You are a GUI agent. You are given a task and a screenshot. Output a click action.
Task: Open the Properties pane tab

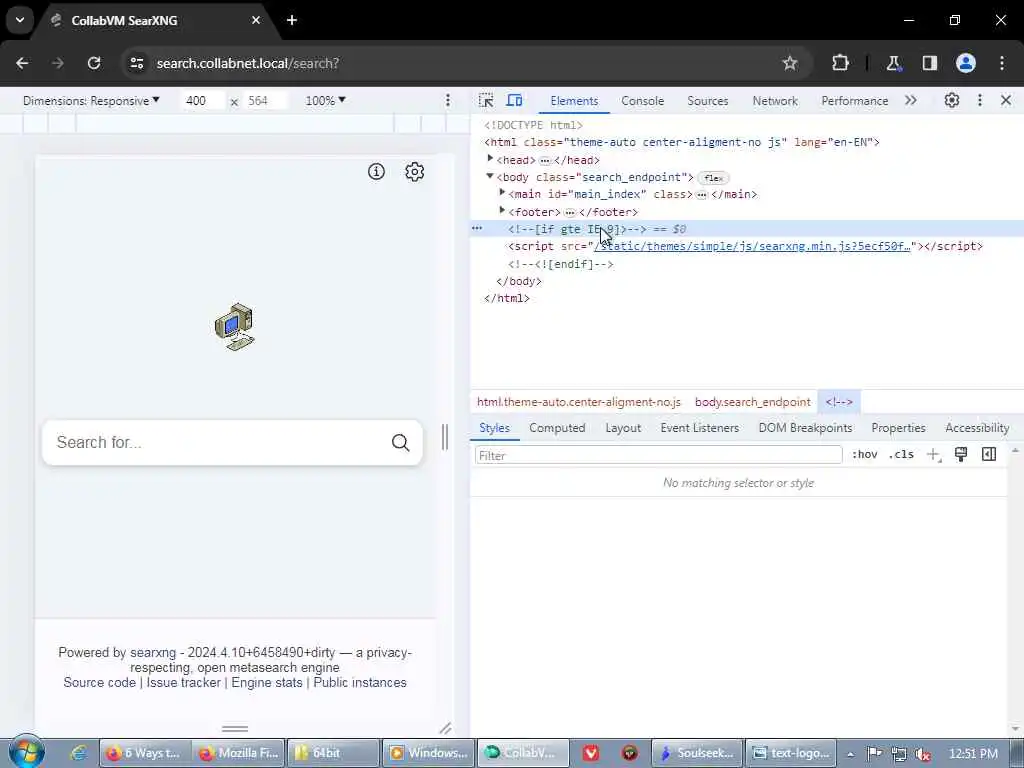pos(898,428)
